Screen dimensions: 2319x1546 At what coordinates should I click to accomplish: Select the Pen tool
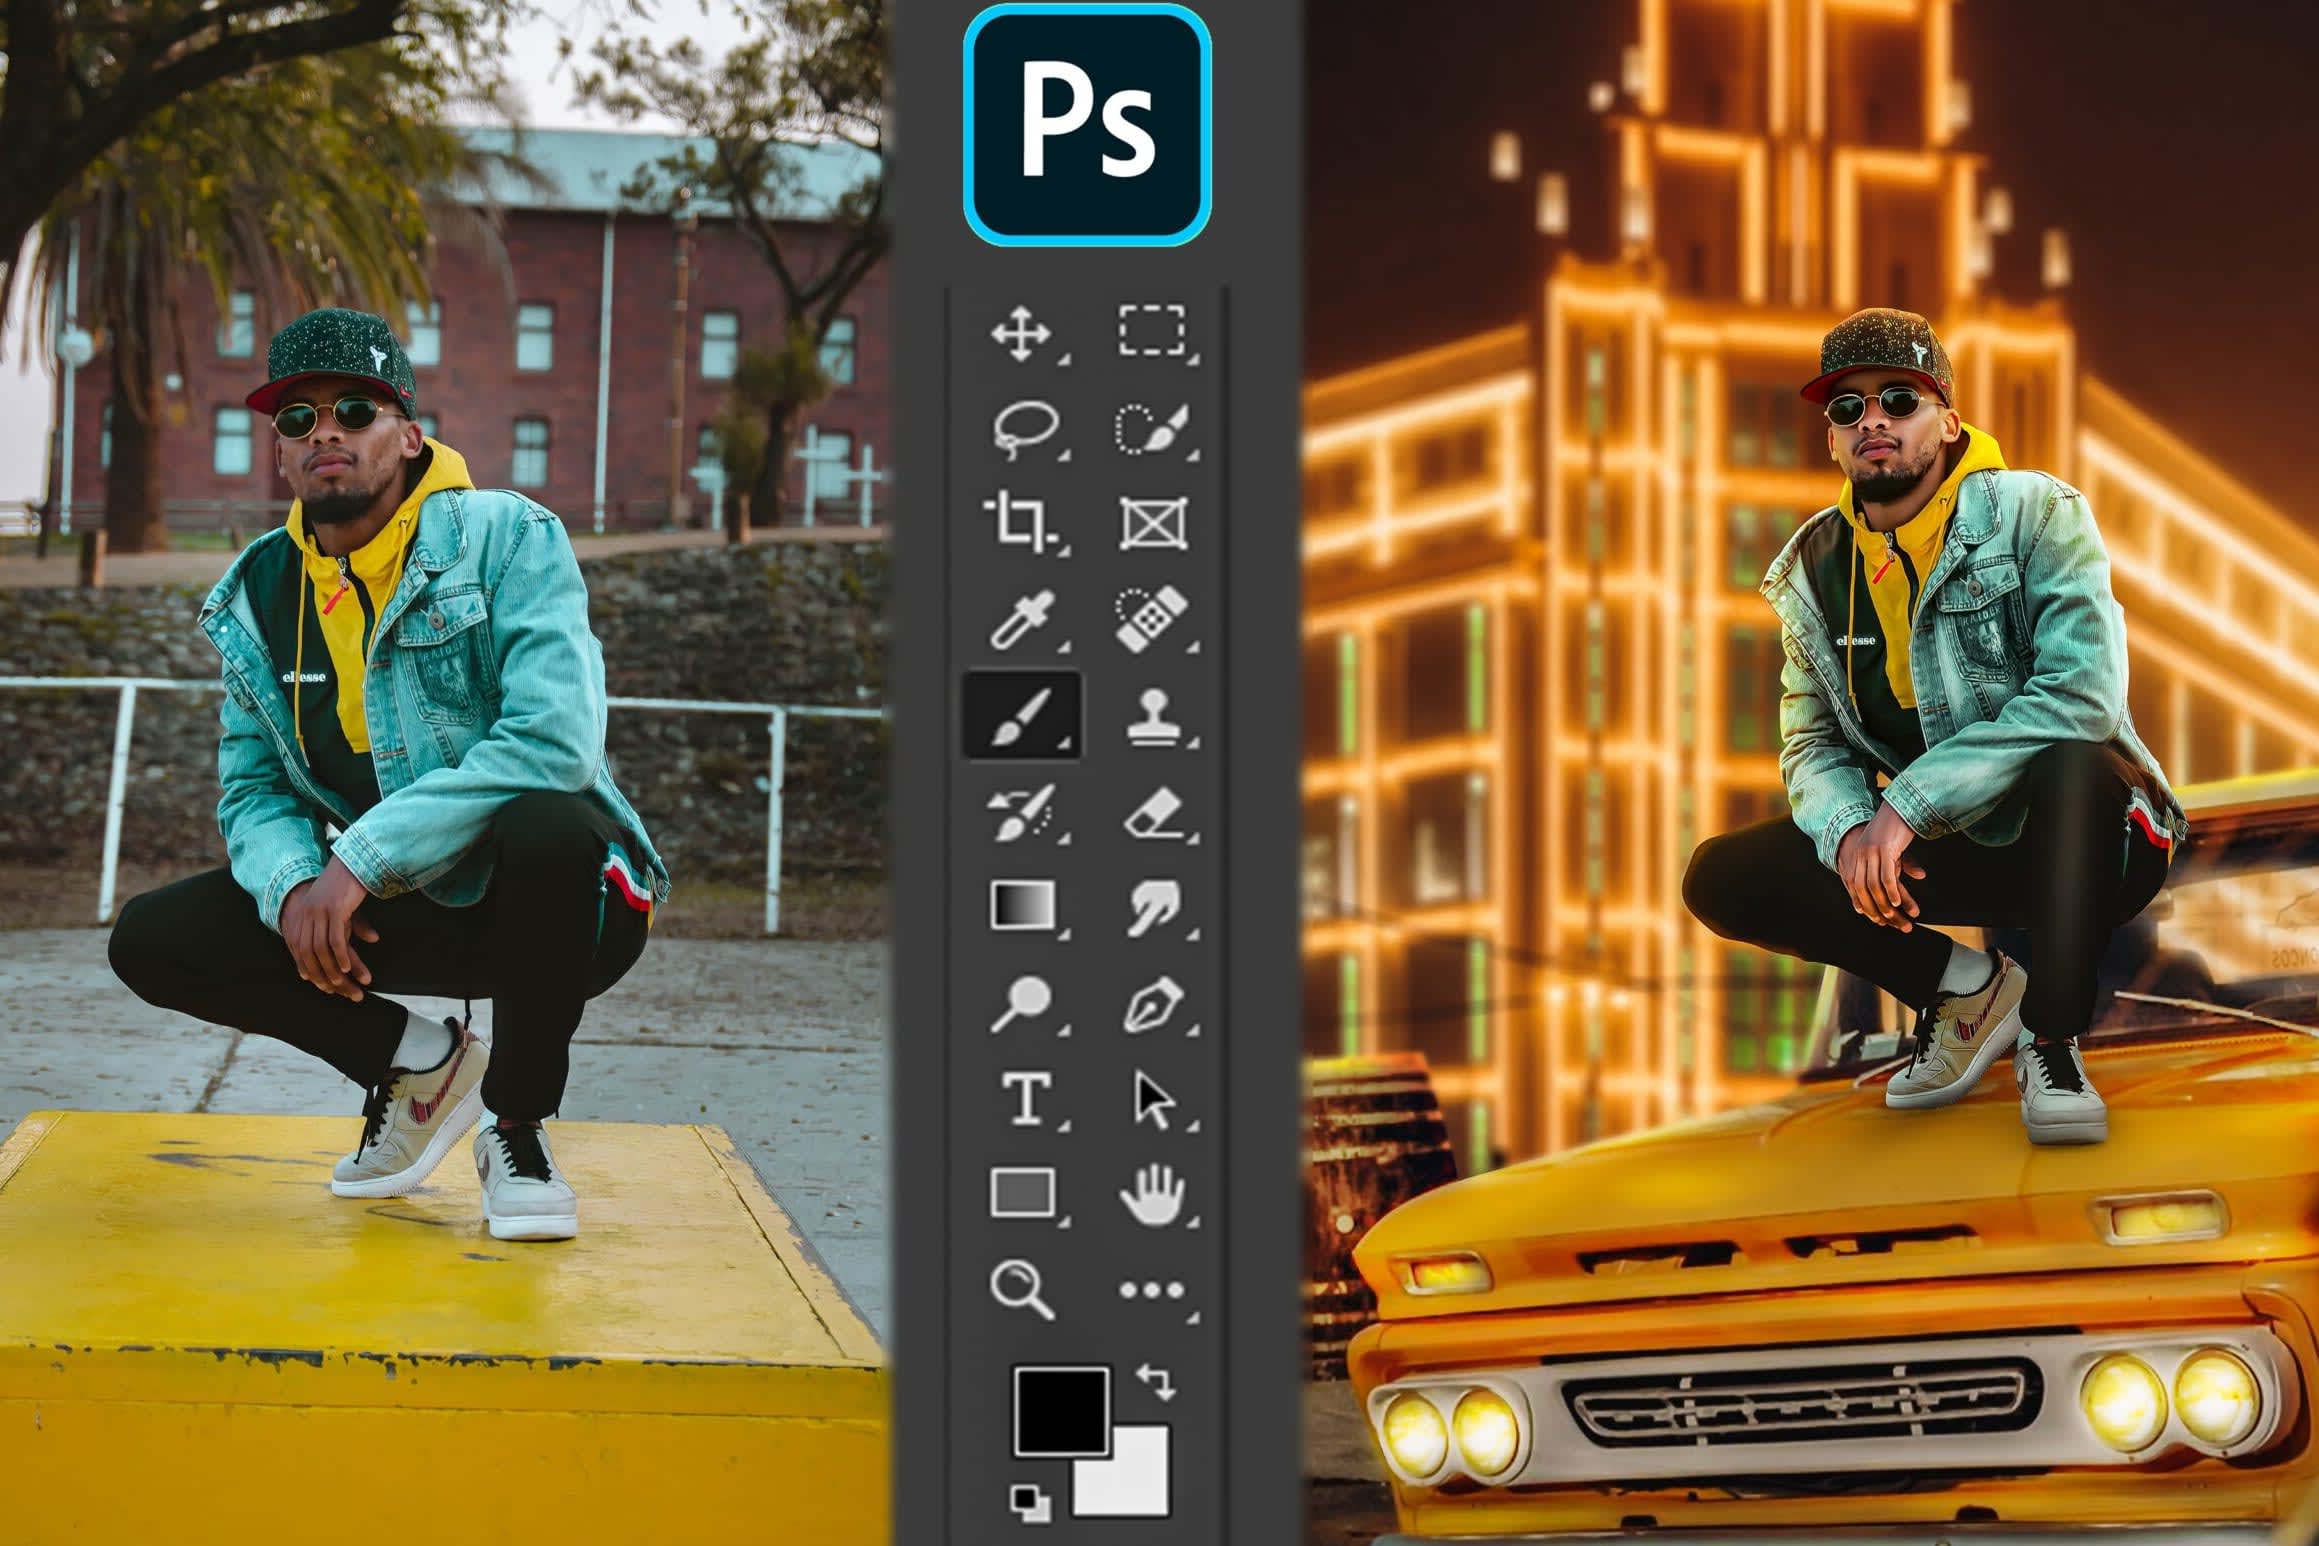[1153, 1003]
